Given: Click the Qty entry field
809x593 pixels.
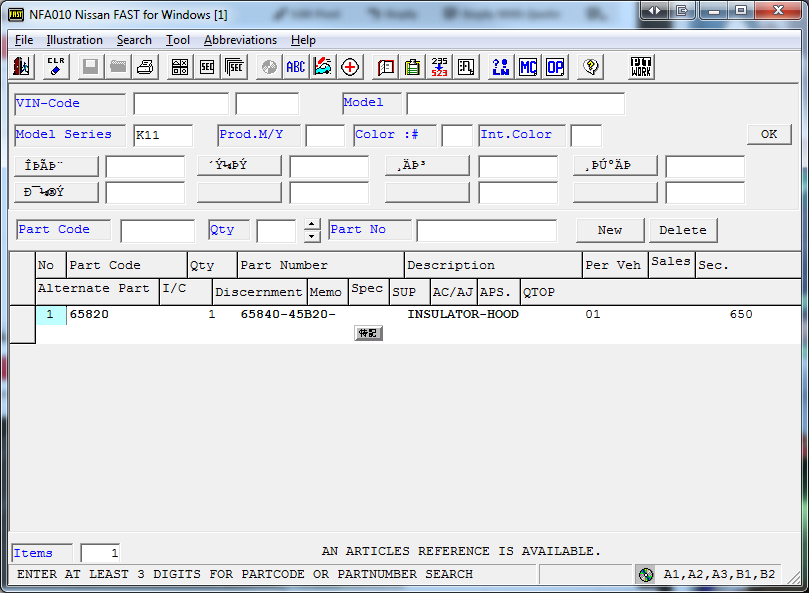Looking at the screenshot, I should [276, 231].
